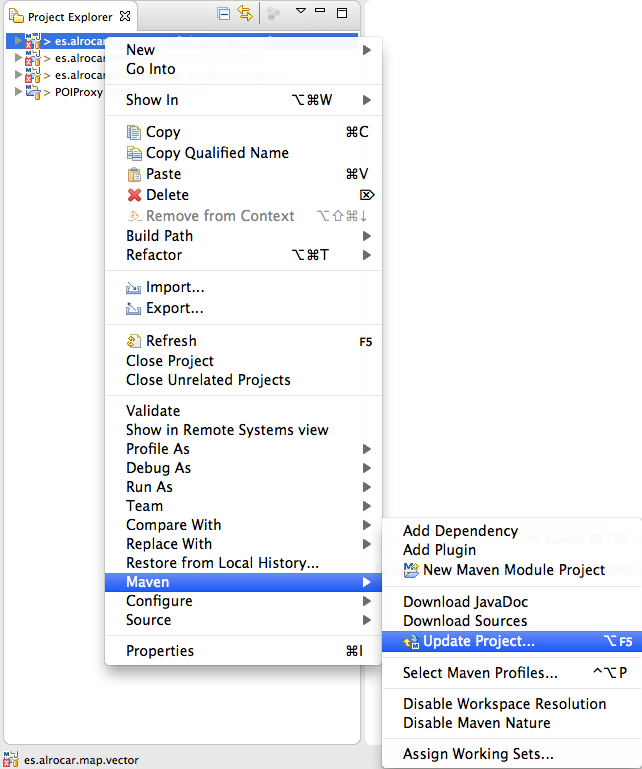Choose Download Sources
The height and width of the screenshot is (769, 642).
click(x=512, y=621)
